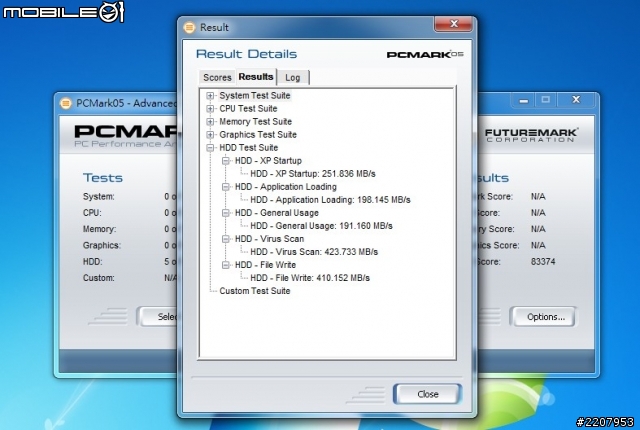
Task: Select the Memory Test Suite row
Action: click(x=256, y=122)
